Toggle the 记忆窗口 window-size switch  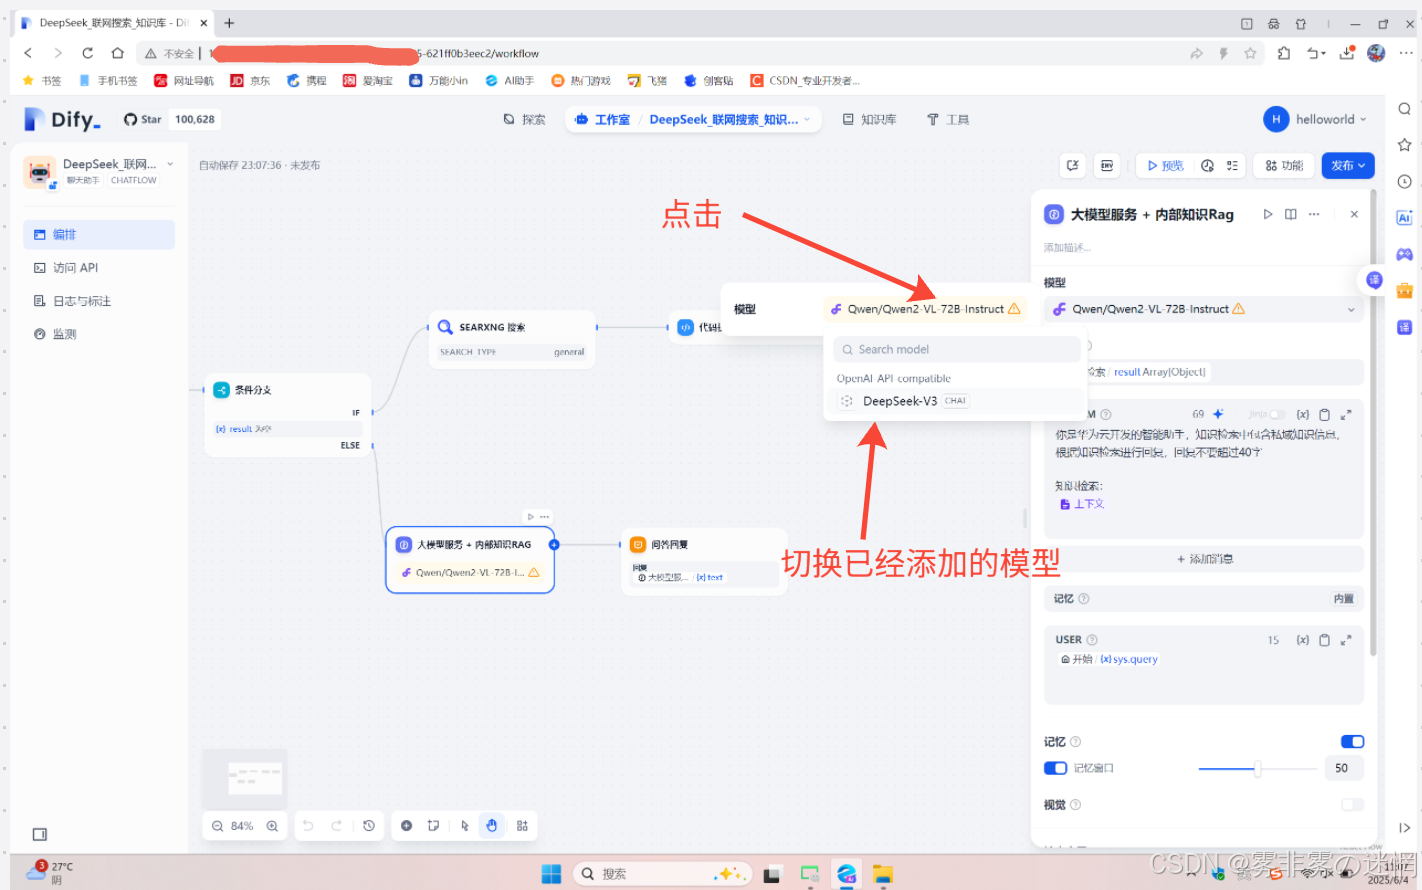click(1055, 768)
